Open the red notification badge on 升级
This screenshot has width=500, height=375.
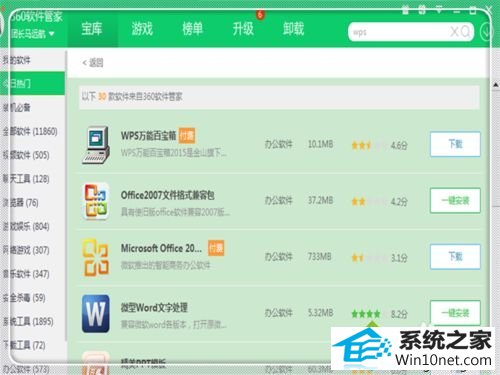(260, 14)
